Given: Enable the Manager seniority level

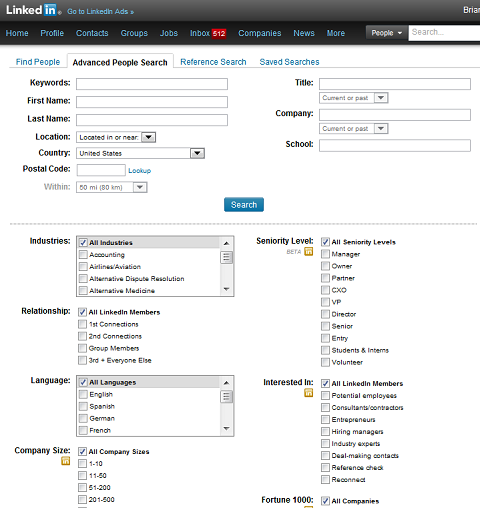Looking at the screenshot, I should point(325,254).
